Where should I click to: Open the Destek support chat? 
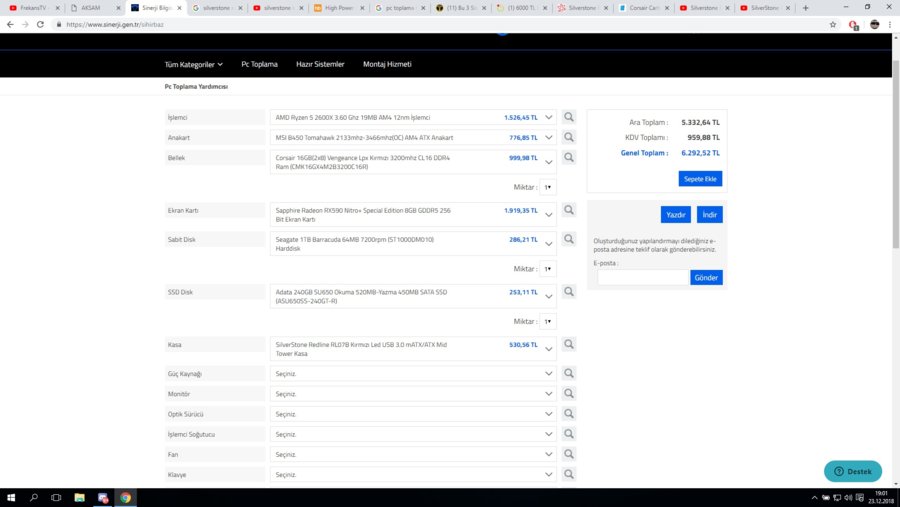[x=853, y=471]
